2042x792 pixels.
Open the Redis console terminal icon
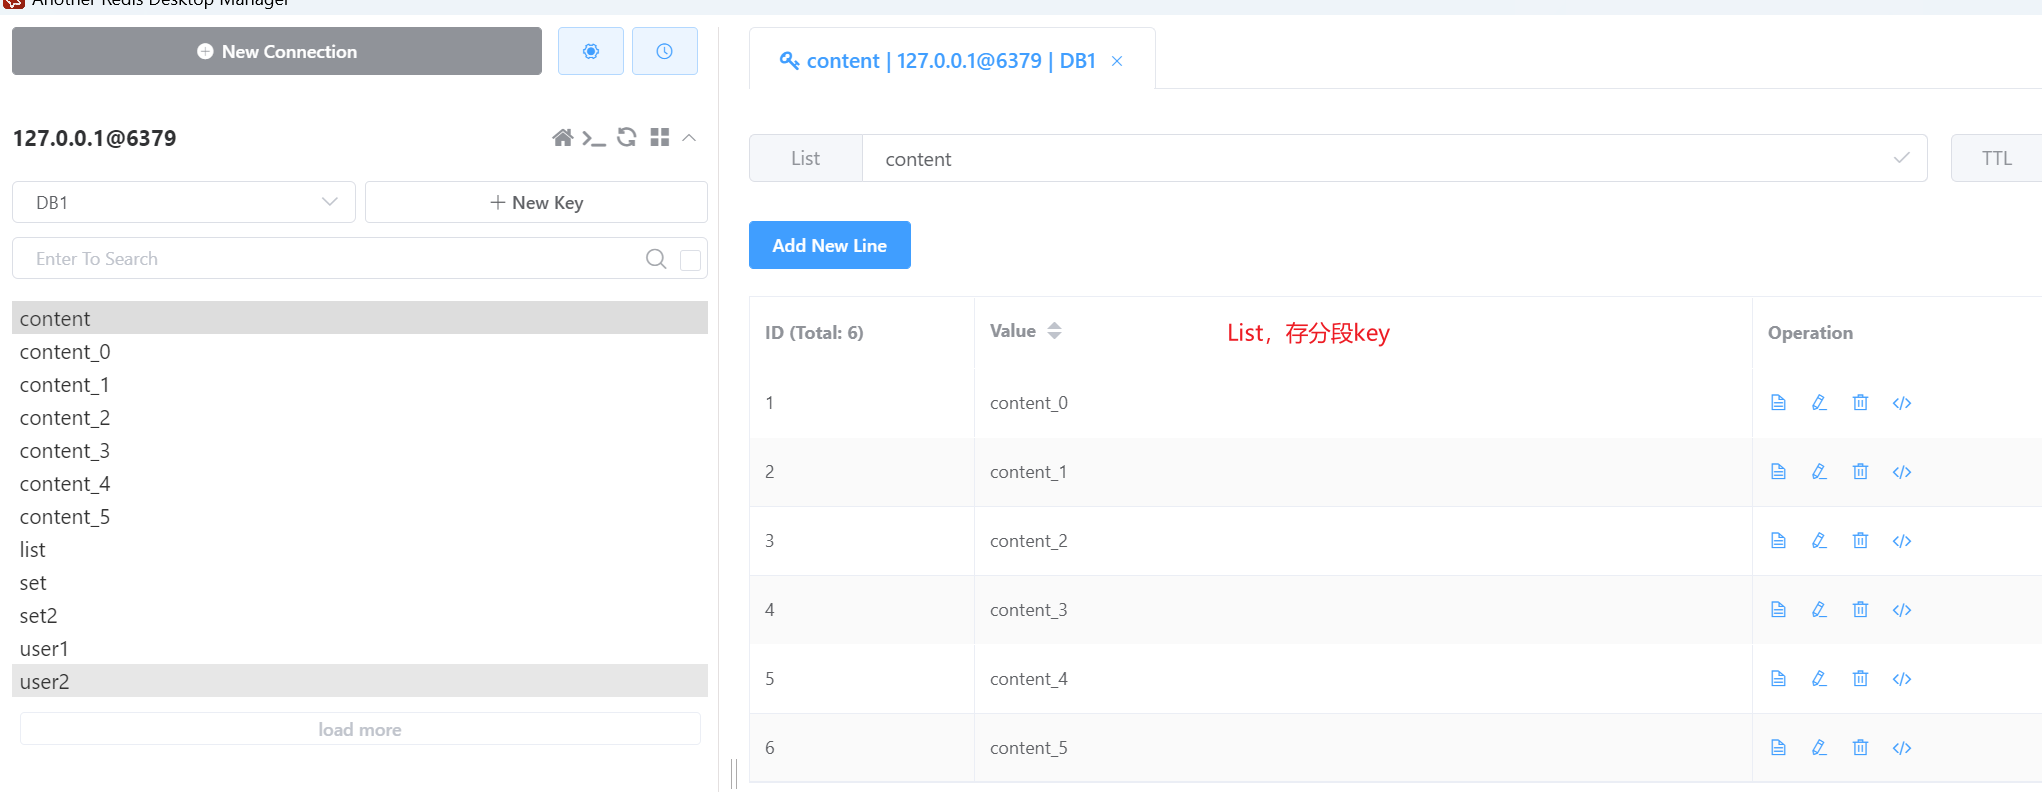(594, 138)
